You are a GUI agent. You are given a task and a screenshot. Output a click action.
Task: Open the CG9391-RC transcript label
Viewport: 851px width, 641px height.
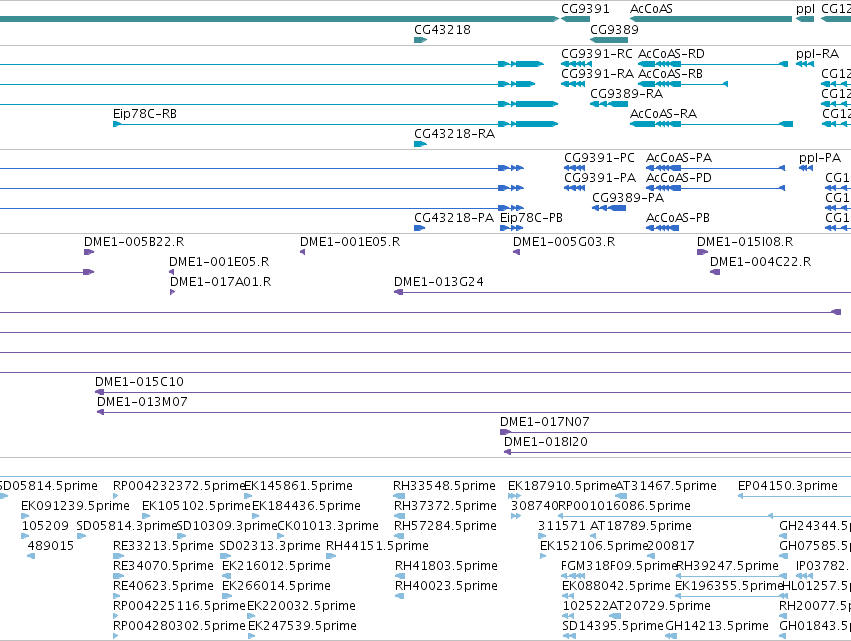tap(596, 54)
